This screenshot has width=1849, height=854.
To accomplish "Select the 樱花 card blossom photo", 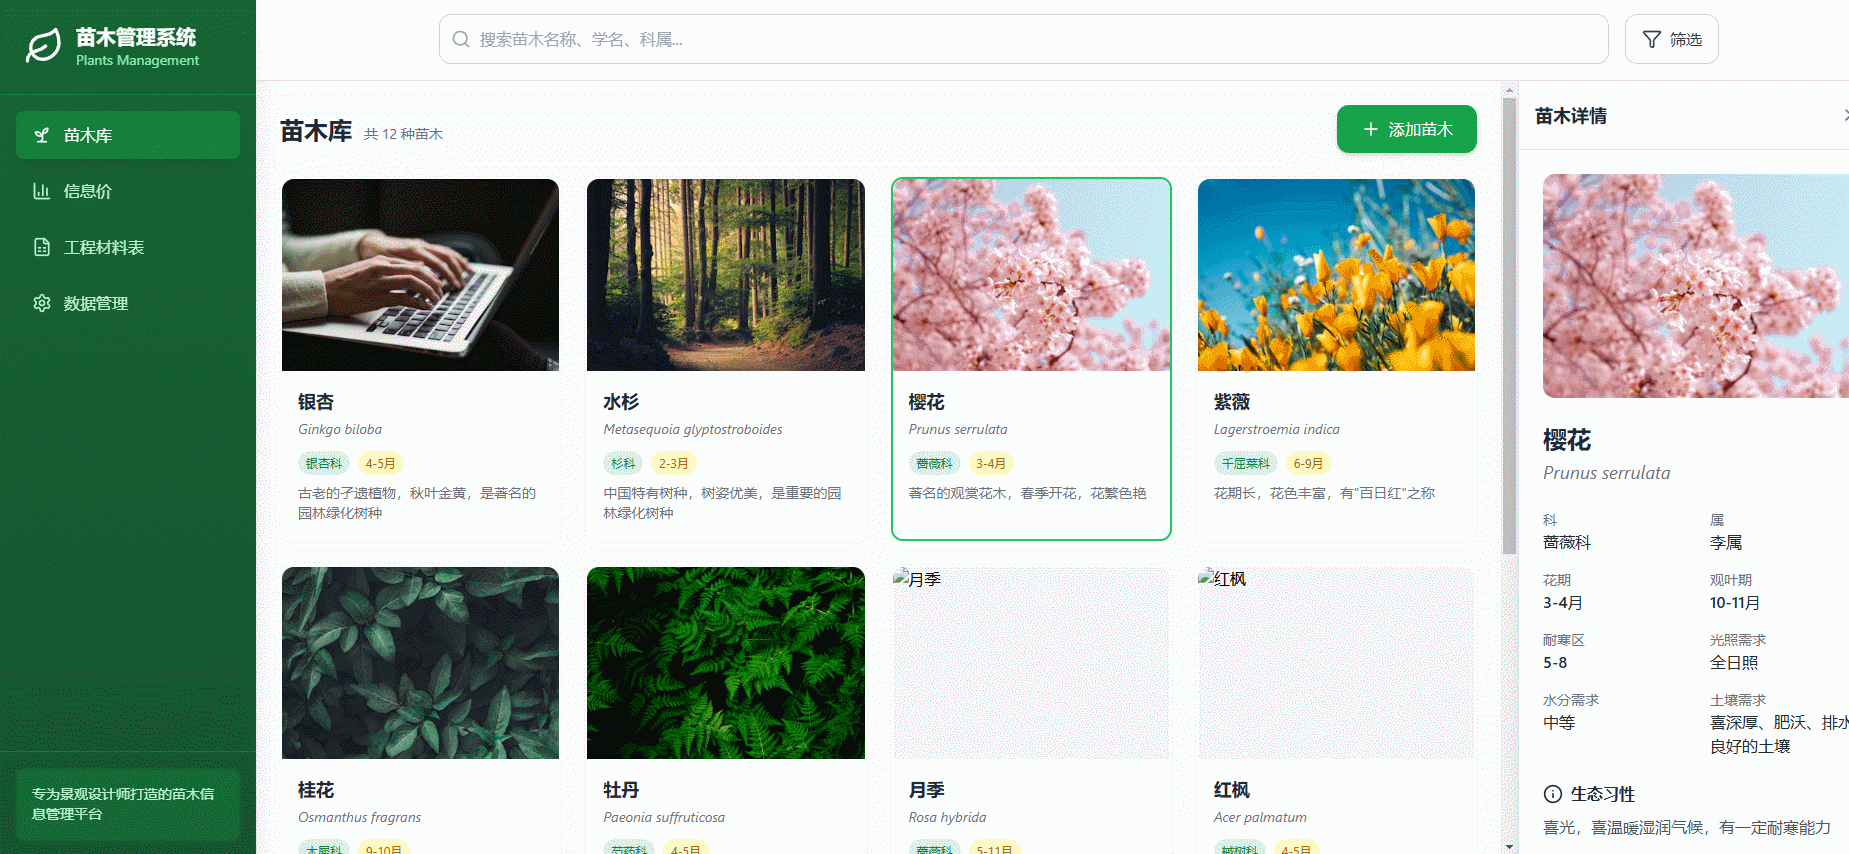I will tap(1031, 275).
